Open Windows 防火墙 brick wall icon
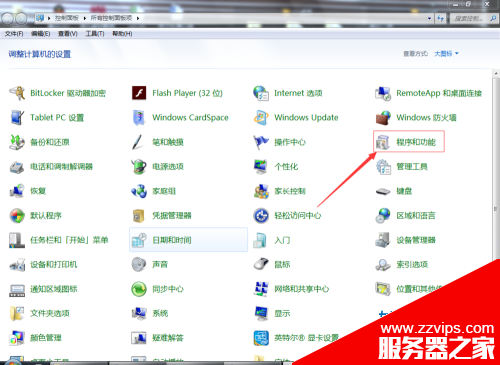The height and width of the screenshot is (365, 500). click(x=383, y=118)
